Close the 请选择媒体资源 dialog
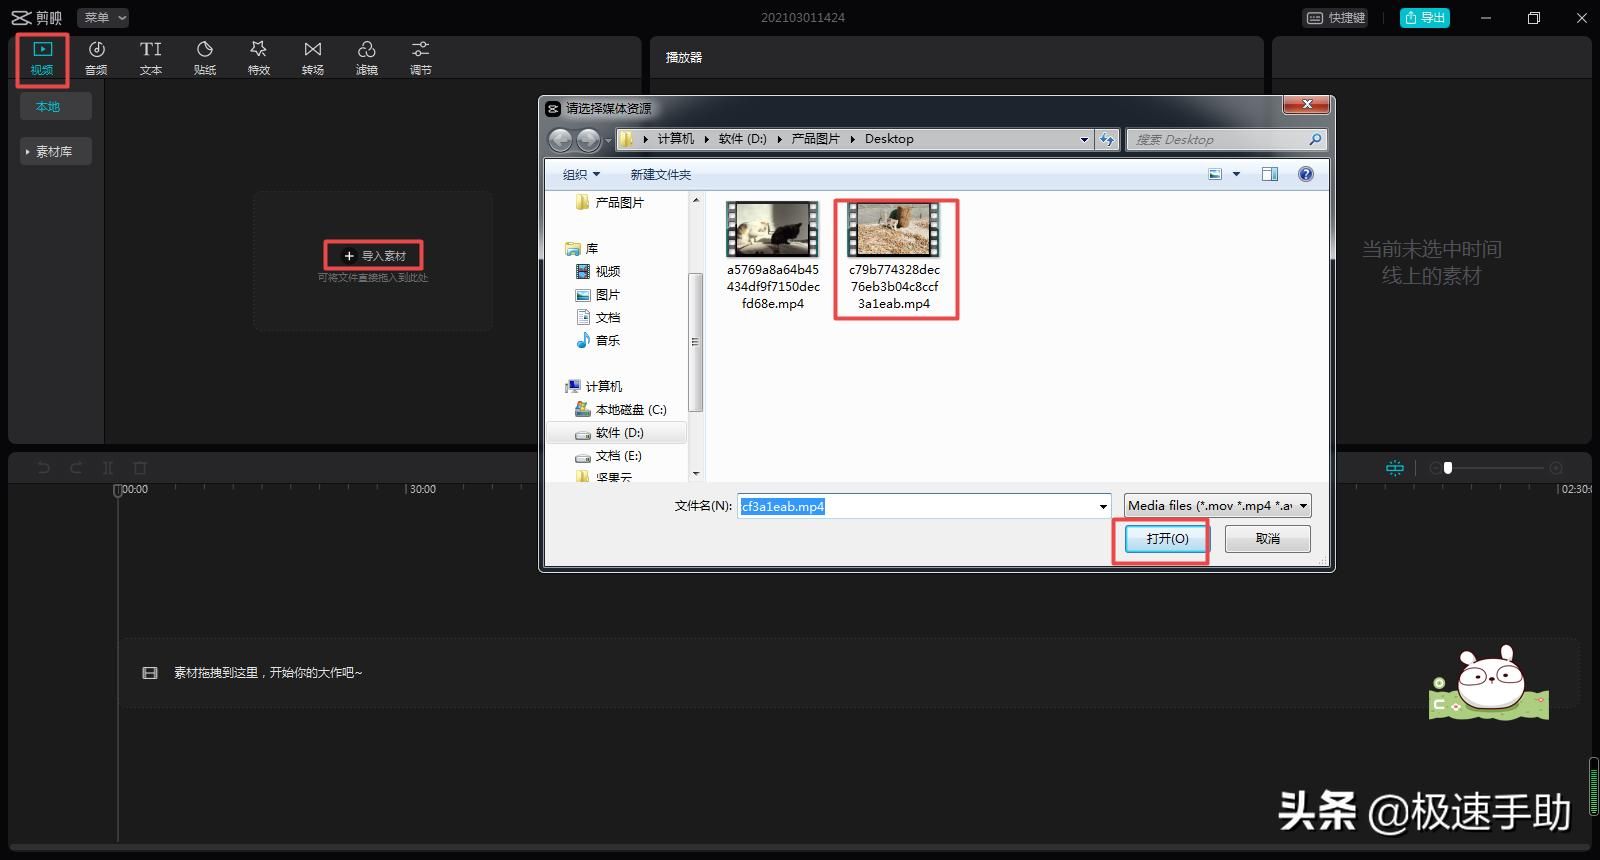This screenshot has height=860, width=1600. pyautogui.click(x=1306, y=104)
